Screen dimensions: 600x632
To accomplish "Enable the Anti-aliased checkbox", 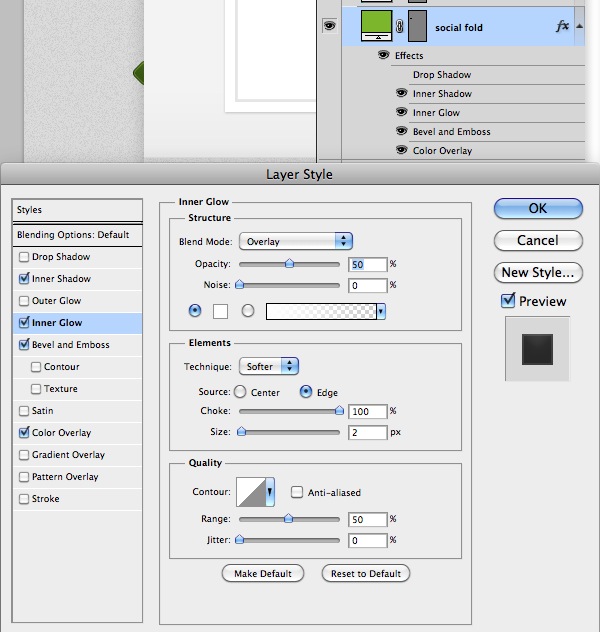I will tap(297, 492).
